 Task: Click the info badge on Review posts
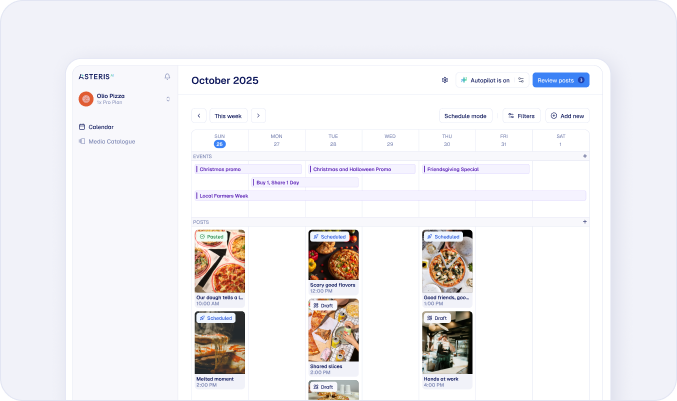[581, 80]
